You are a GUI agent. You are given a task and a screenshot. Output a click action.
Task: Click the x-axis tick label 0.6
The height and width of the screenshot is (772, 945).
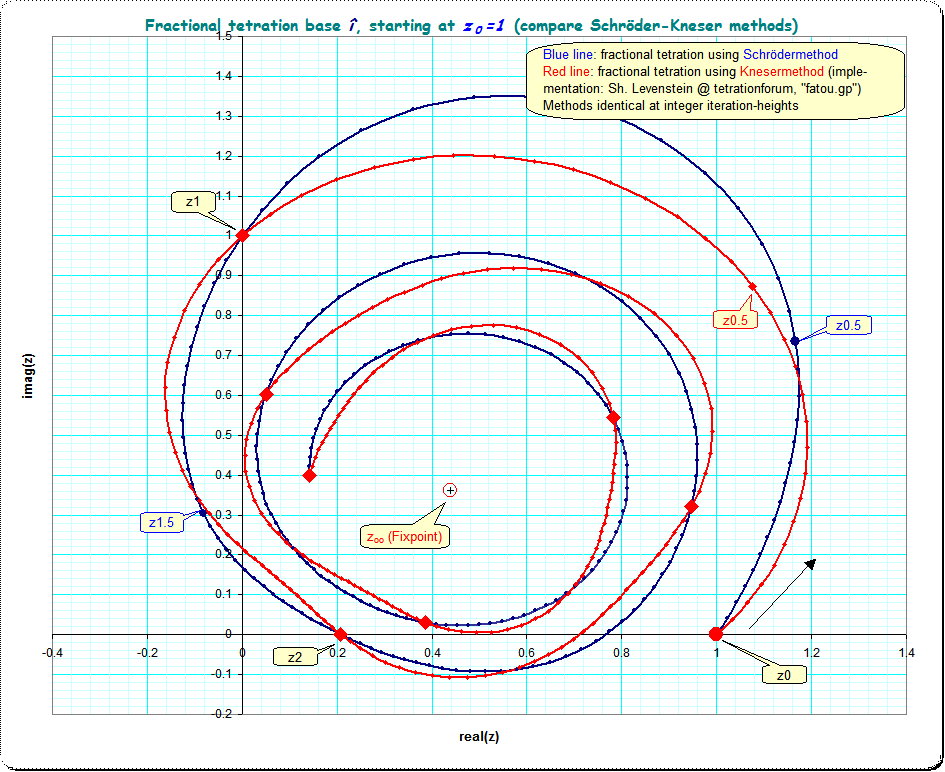[526, 653]
